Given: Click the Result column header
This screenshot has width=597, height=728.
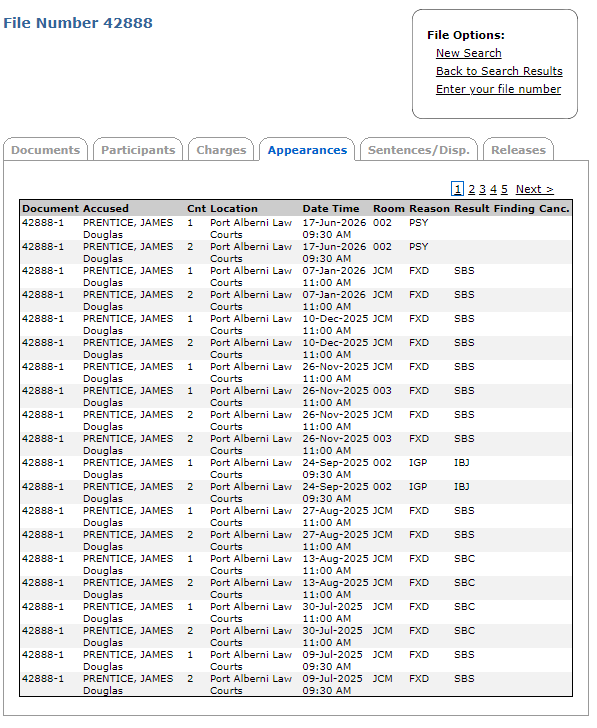Looking at the screenshot, I should tap(472, 208).
